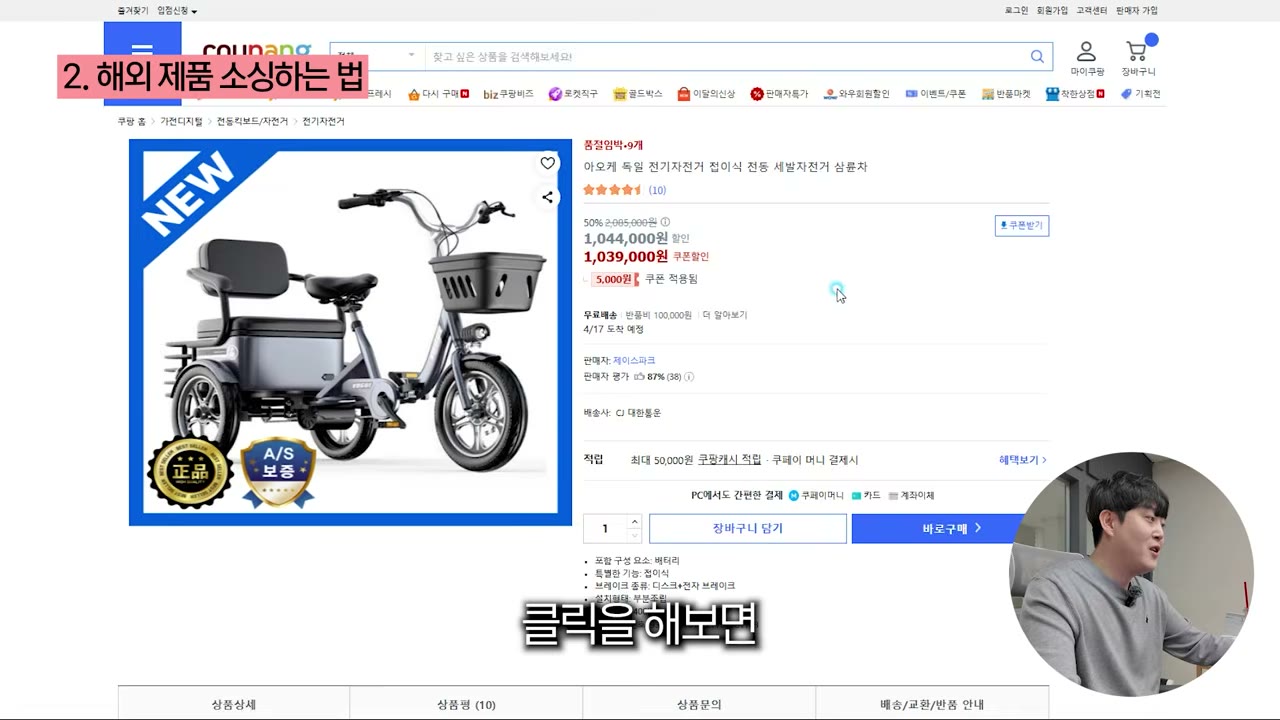The image size is (1280, 720).
Task: Go to 가전디지털 breadcrumb
Action: click(181, 121)
